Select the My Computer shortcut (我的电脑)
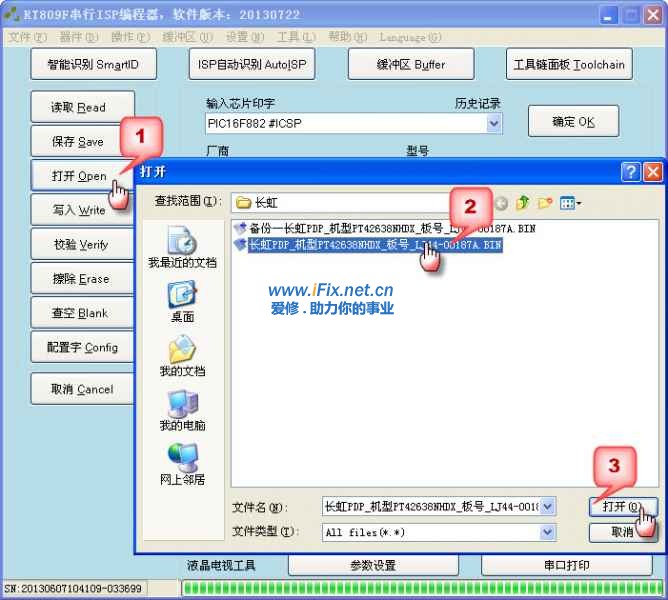Image resolution: width=668 pixels, height=600 pixels. point(182,409)
